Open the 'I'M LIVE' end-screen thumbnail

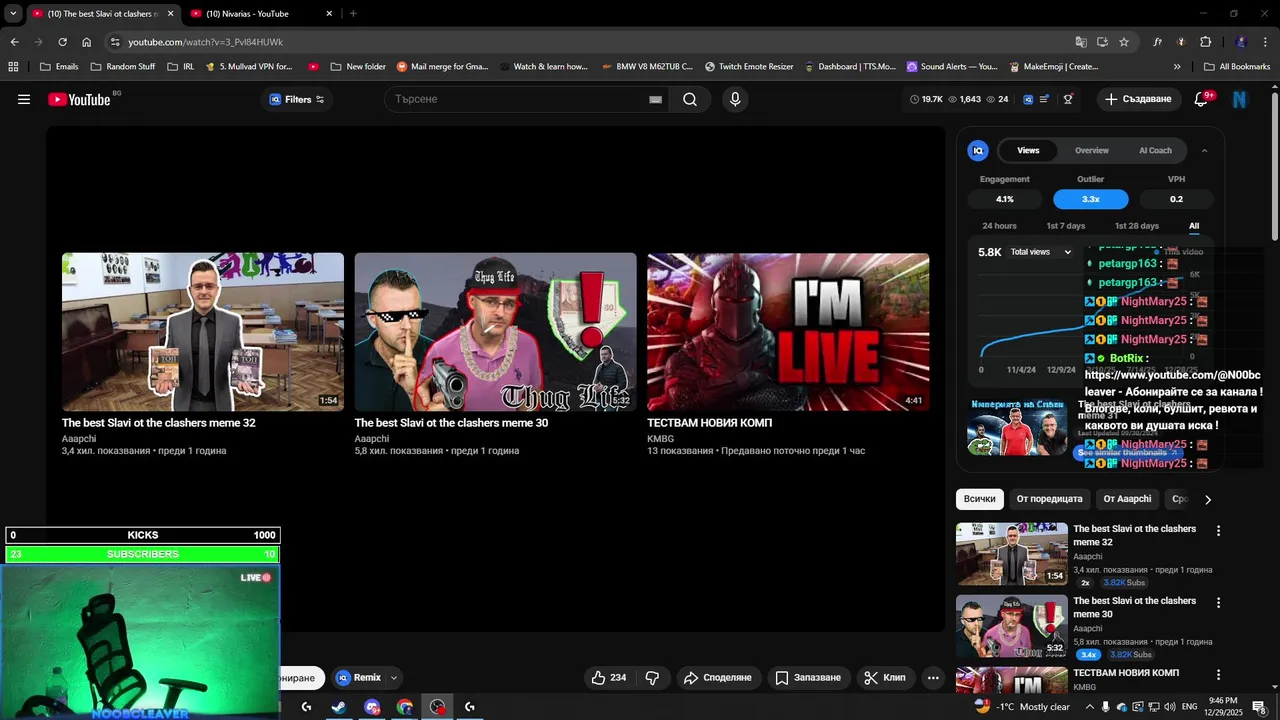pos(788,332)
